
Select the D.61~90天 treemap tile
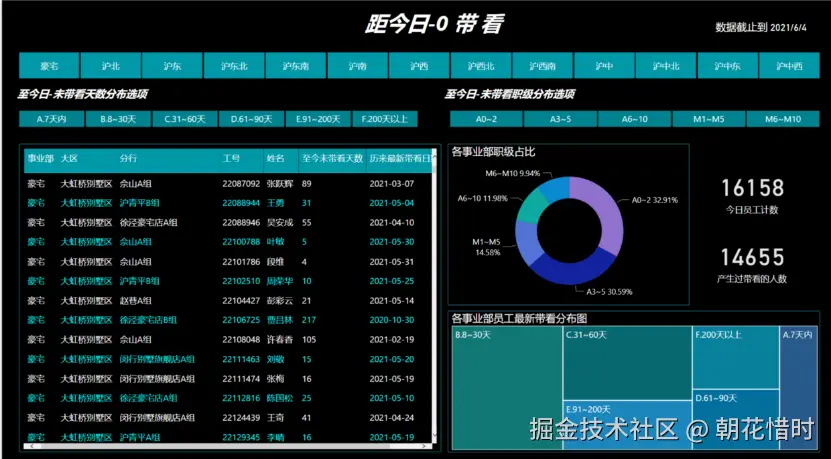[736, 420]
